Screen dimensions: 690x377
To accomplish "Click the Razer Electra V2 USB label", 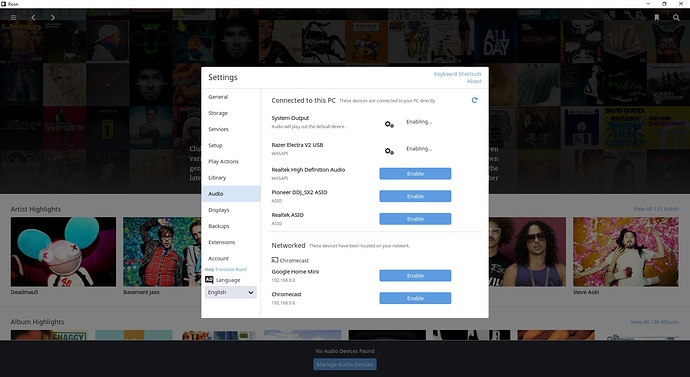I will tap(297, 145).
